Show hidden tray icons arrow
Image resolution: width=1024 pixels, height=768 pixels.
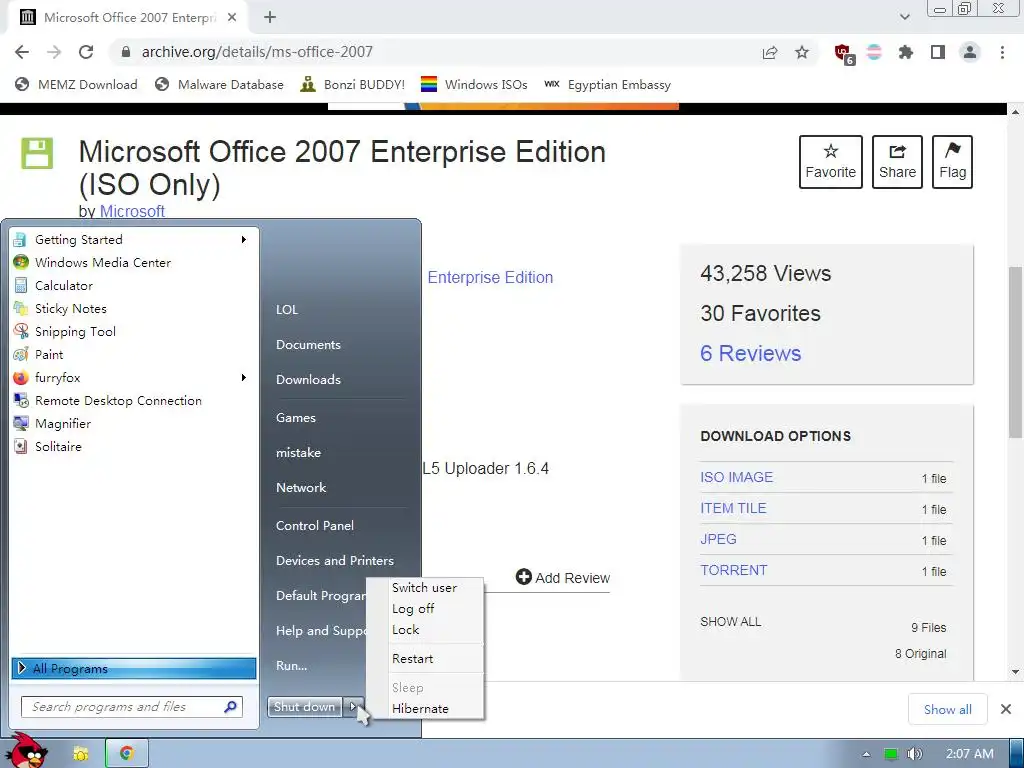[x=867, y=754]
